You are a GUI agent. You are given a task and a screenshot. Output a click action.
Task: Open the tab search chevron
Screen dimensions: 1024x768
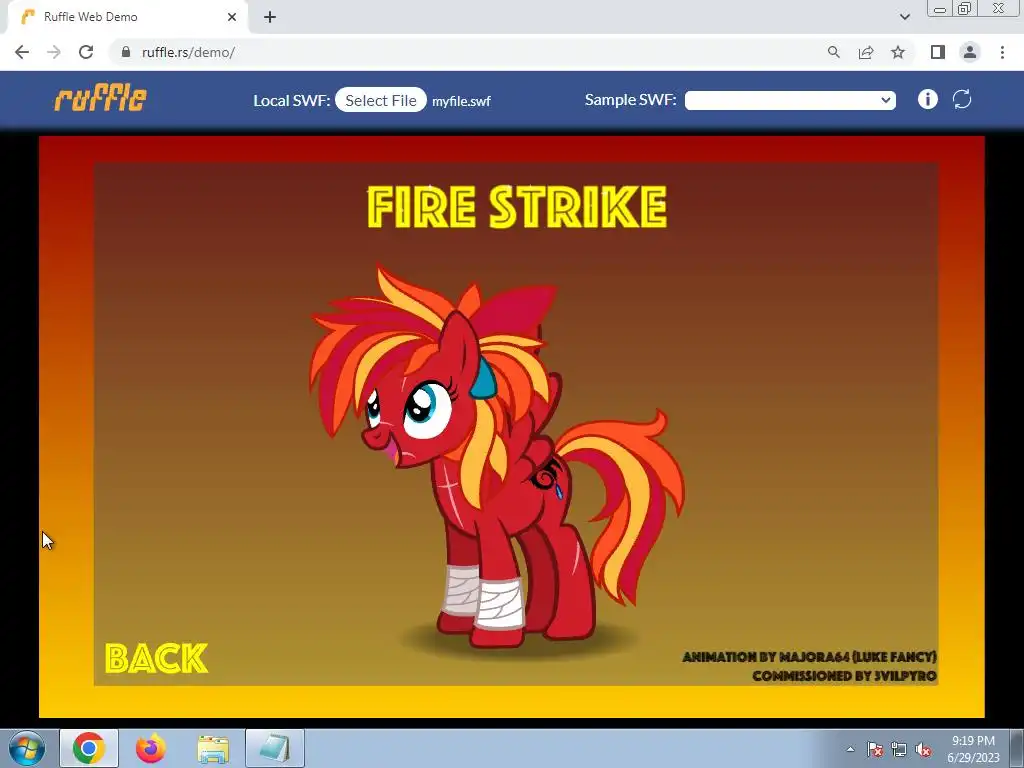point(904,17)
